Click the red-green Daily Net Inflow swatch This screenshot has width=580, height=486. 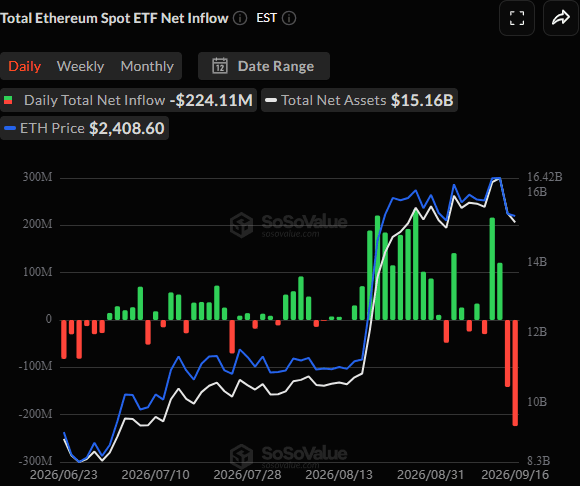click(x=8, y=100)
